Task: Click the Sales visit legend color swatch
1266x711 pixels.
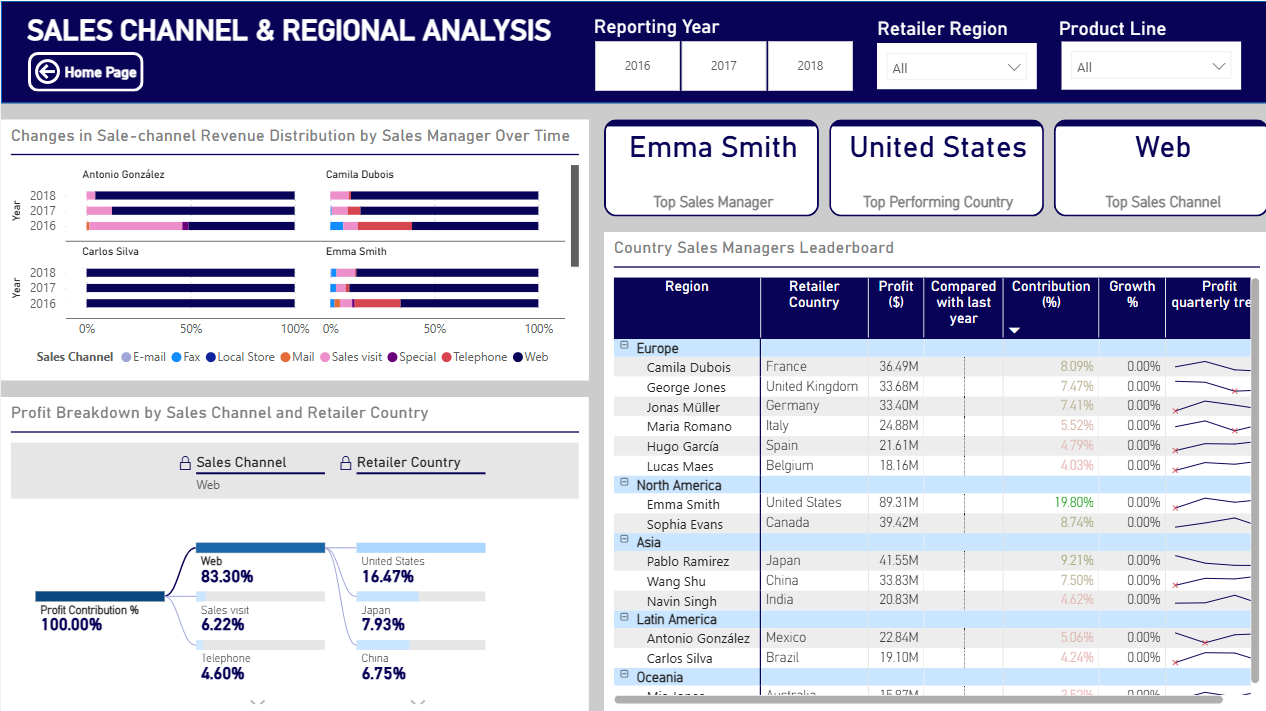Action: coord(325,357)
